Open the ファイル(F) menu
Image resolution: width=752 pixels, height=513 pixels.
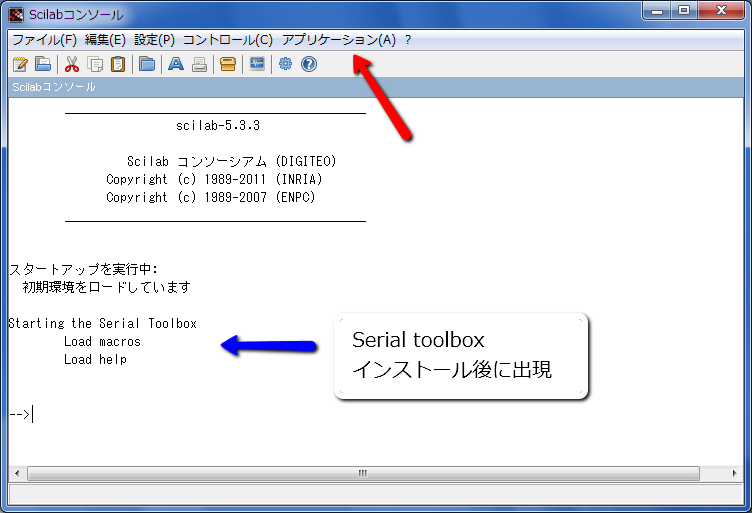[44, 40]
